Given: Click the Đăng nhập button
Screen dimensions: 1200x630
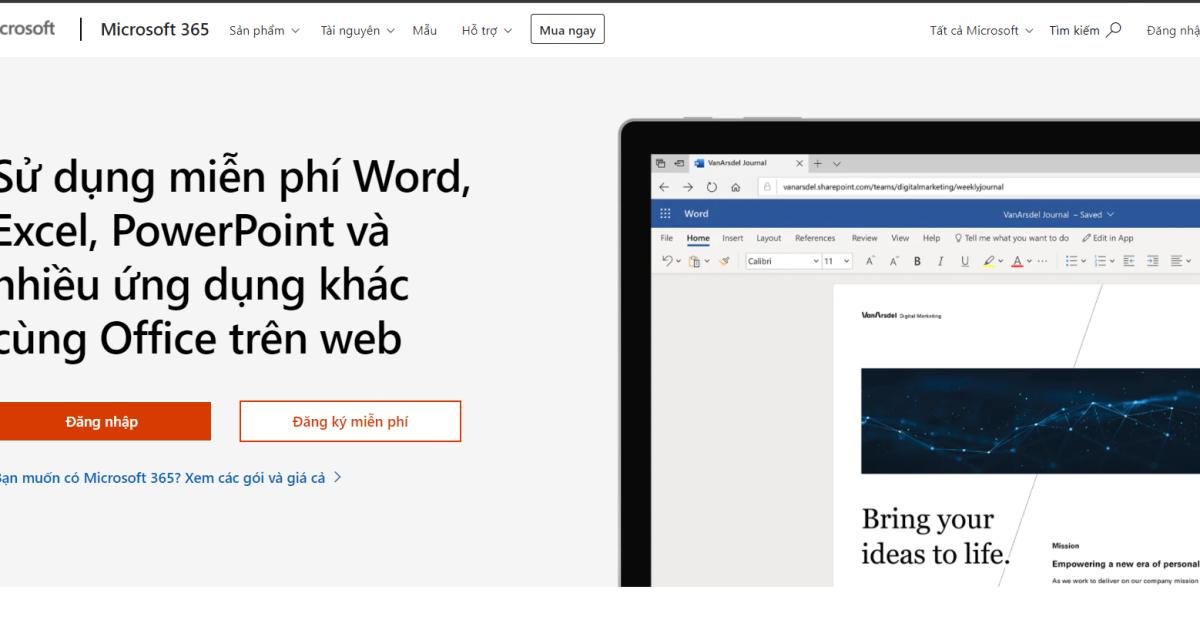Looking at the screenshot, I should [104, 421].
